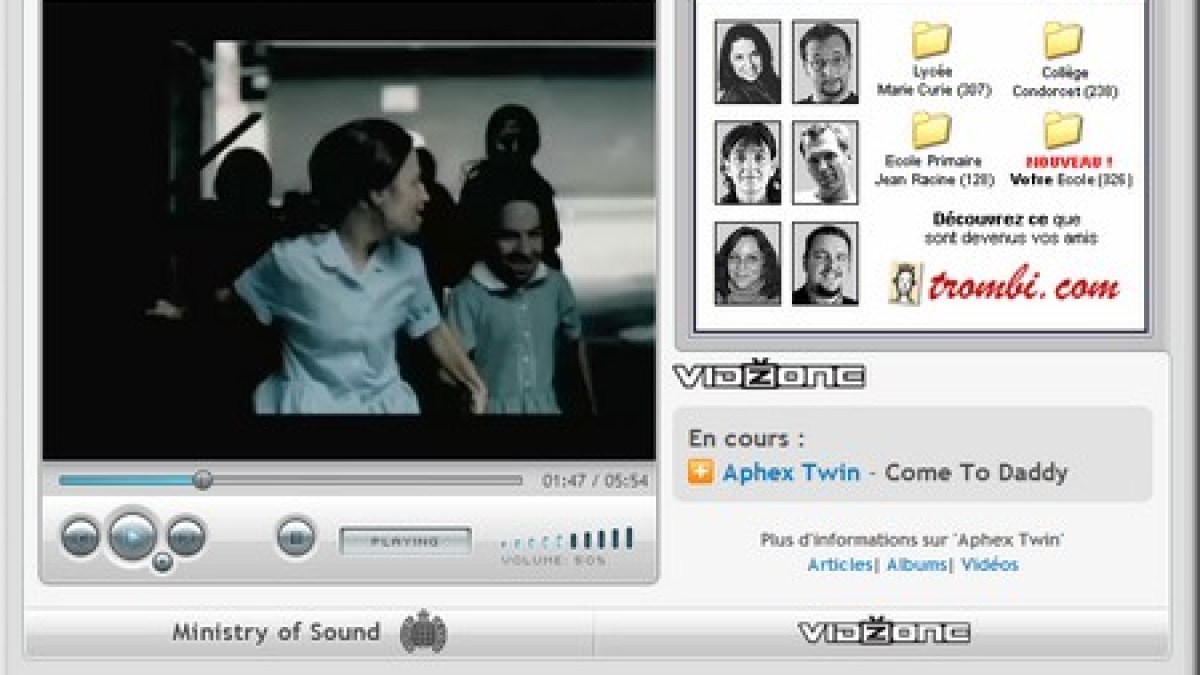Click the orange plus icon beside Aphex Twin
Image resolution: width=1200 pixels, height=675 pixels.
click(x=700, y=472)
